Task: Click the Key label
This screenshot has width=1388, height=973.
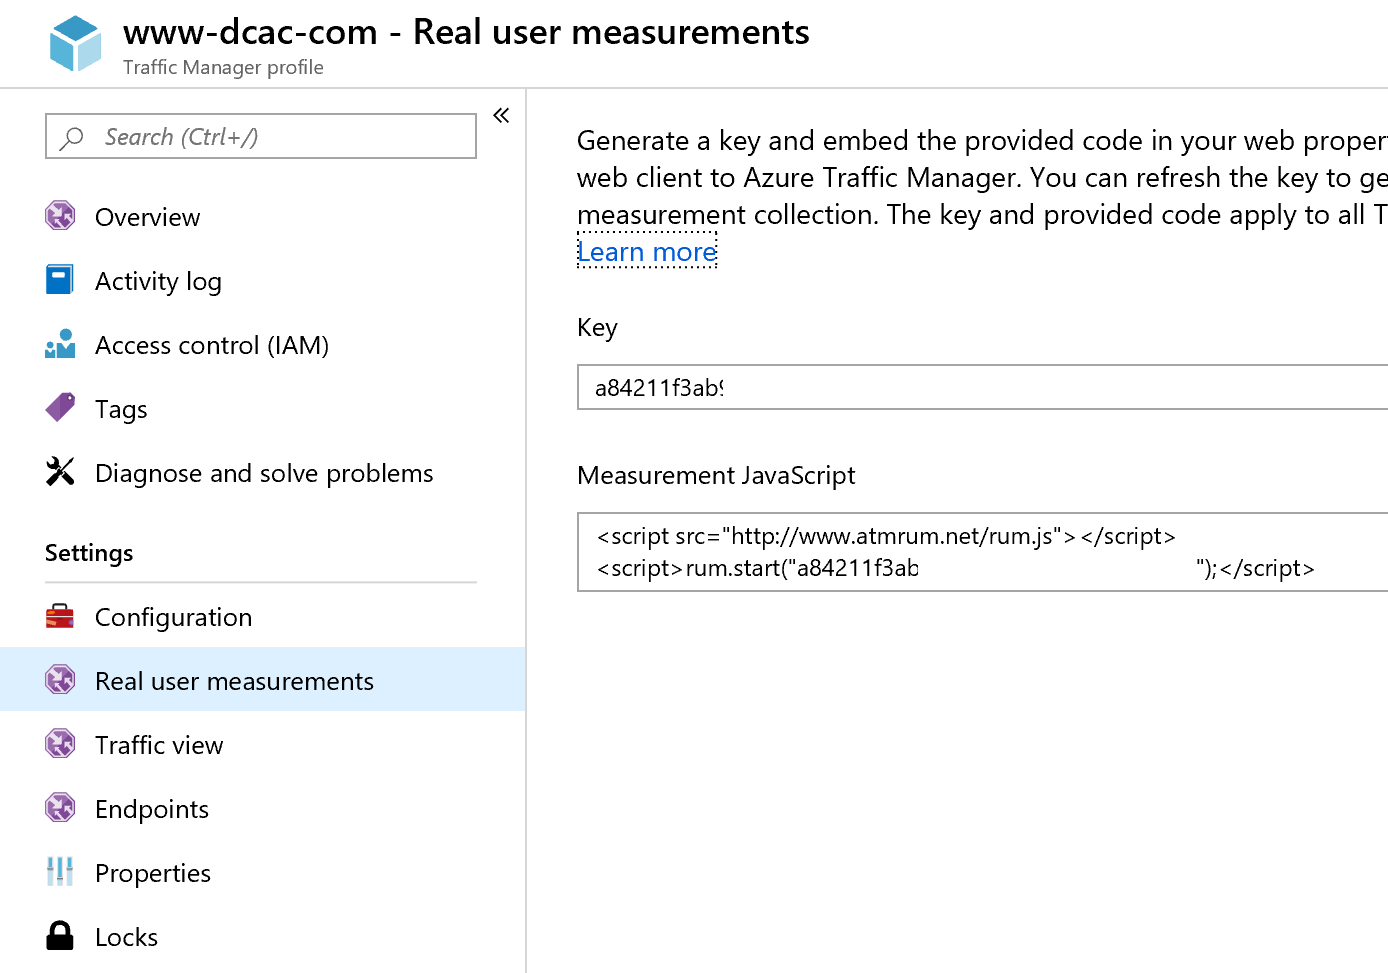Action: [597, 328]
